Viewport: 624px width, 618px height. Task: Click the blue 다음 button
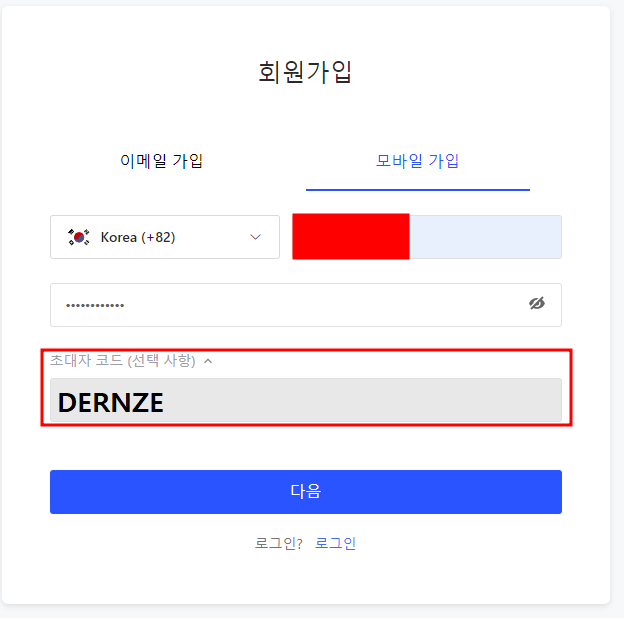306,492
